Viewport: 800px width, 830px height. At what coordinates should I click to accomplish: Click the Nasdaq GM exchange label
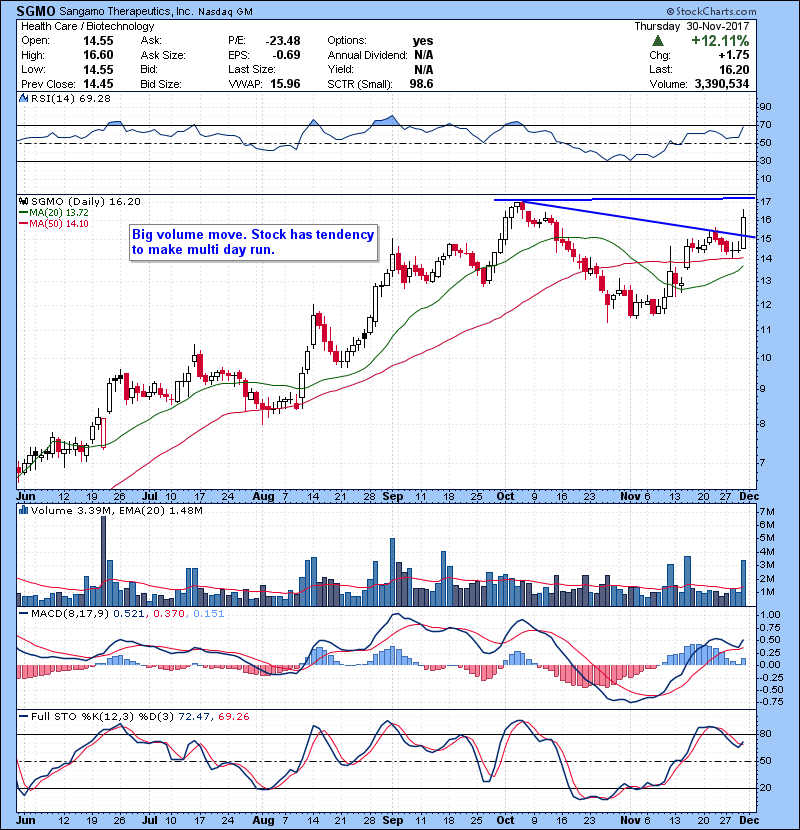(x=225, y=11)
